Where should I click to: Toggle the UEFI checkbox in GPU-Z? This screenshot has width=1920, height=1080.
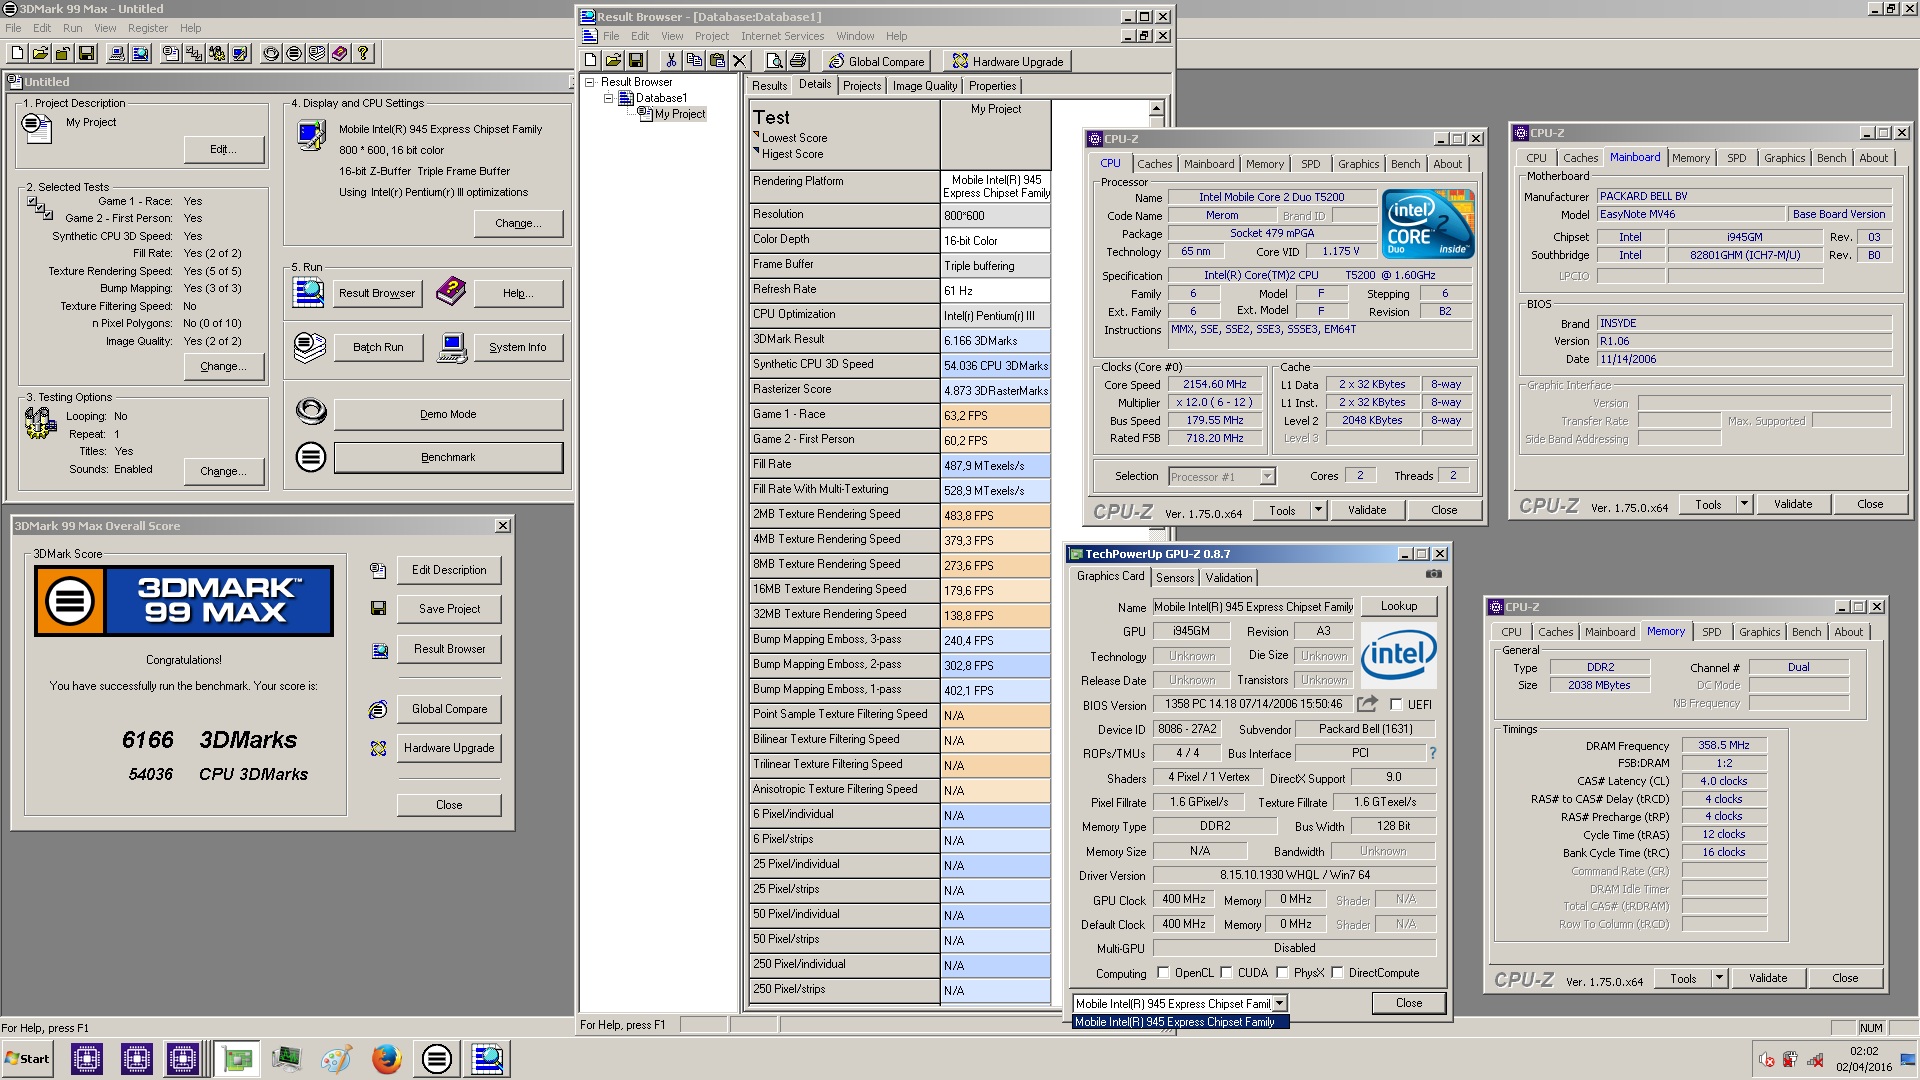[x=1396, y=704]
